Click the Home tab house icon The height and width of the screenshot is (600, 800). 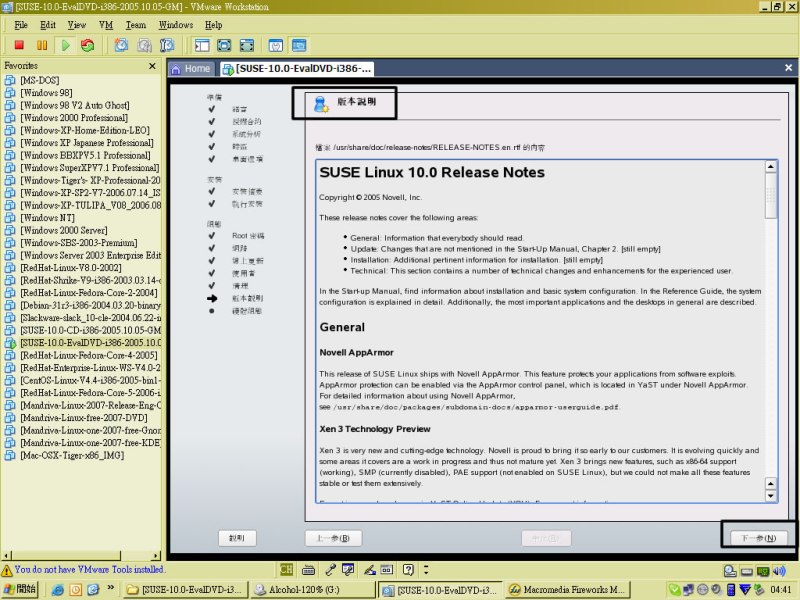coord(176,69)
